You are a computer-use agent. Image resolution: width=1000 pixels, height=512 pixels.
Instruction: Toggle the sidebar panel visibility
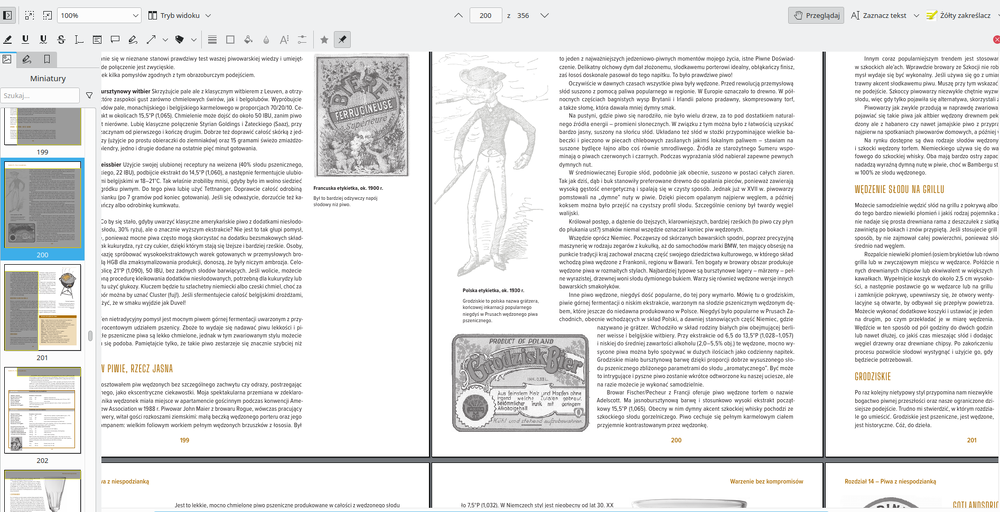click(x=9, y=16)
